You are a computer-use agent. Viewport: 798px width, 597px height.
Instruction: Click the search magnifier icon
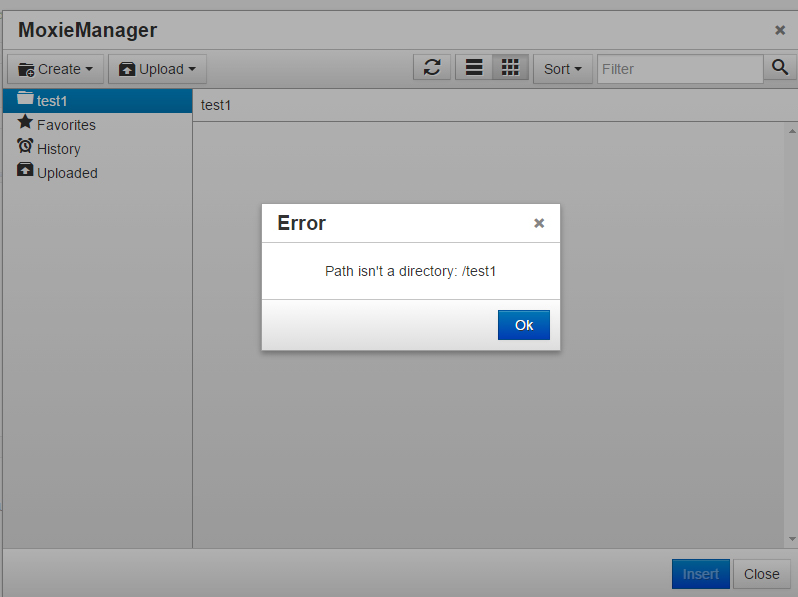tap(779, 68)
